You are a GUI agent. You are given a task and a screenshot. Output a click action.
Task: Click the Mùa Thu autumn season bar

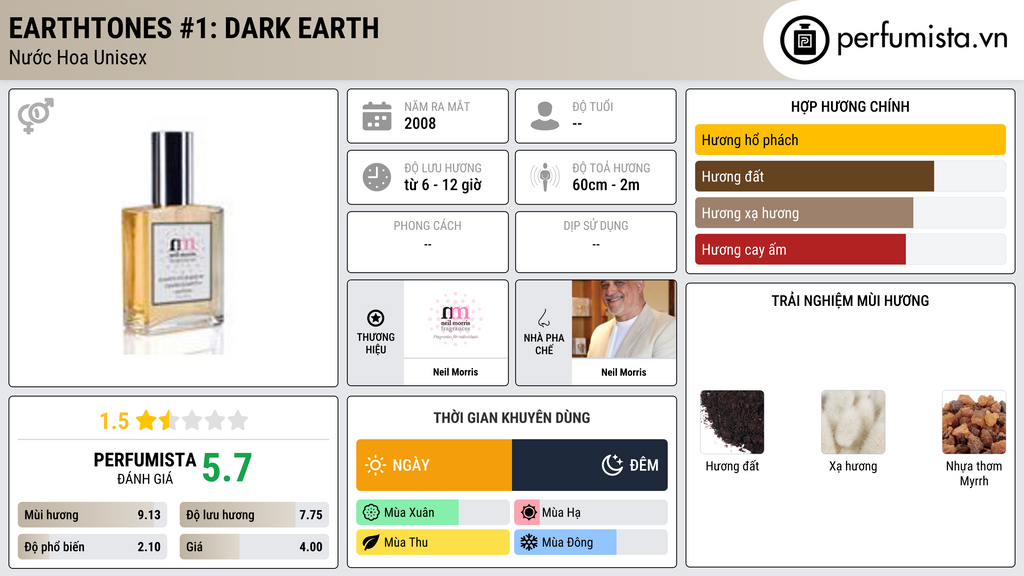point(433,542)
